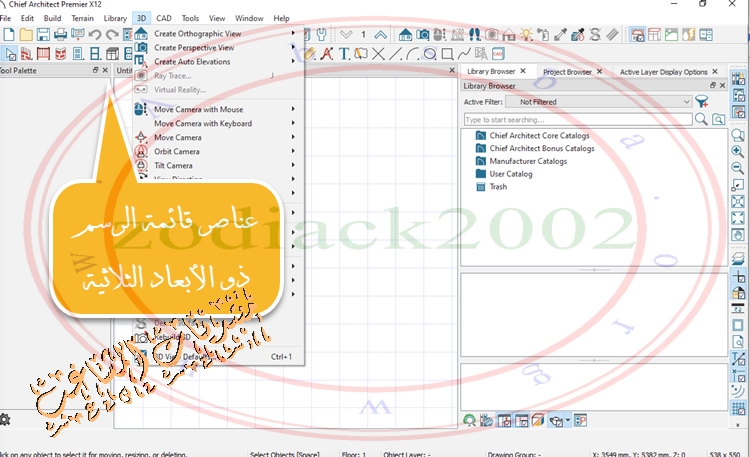Close the Library Browser tab

523,71
